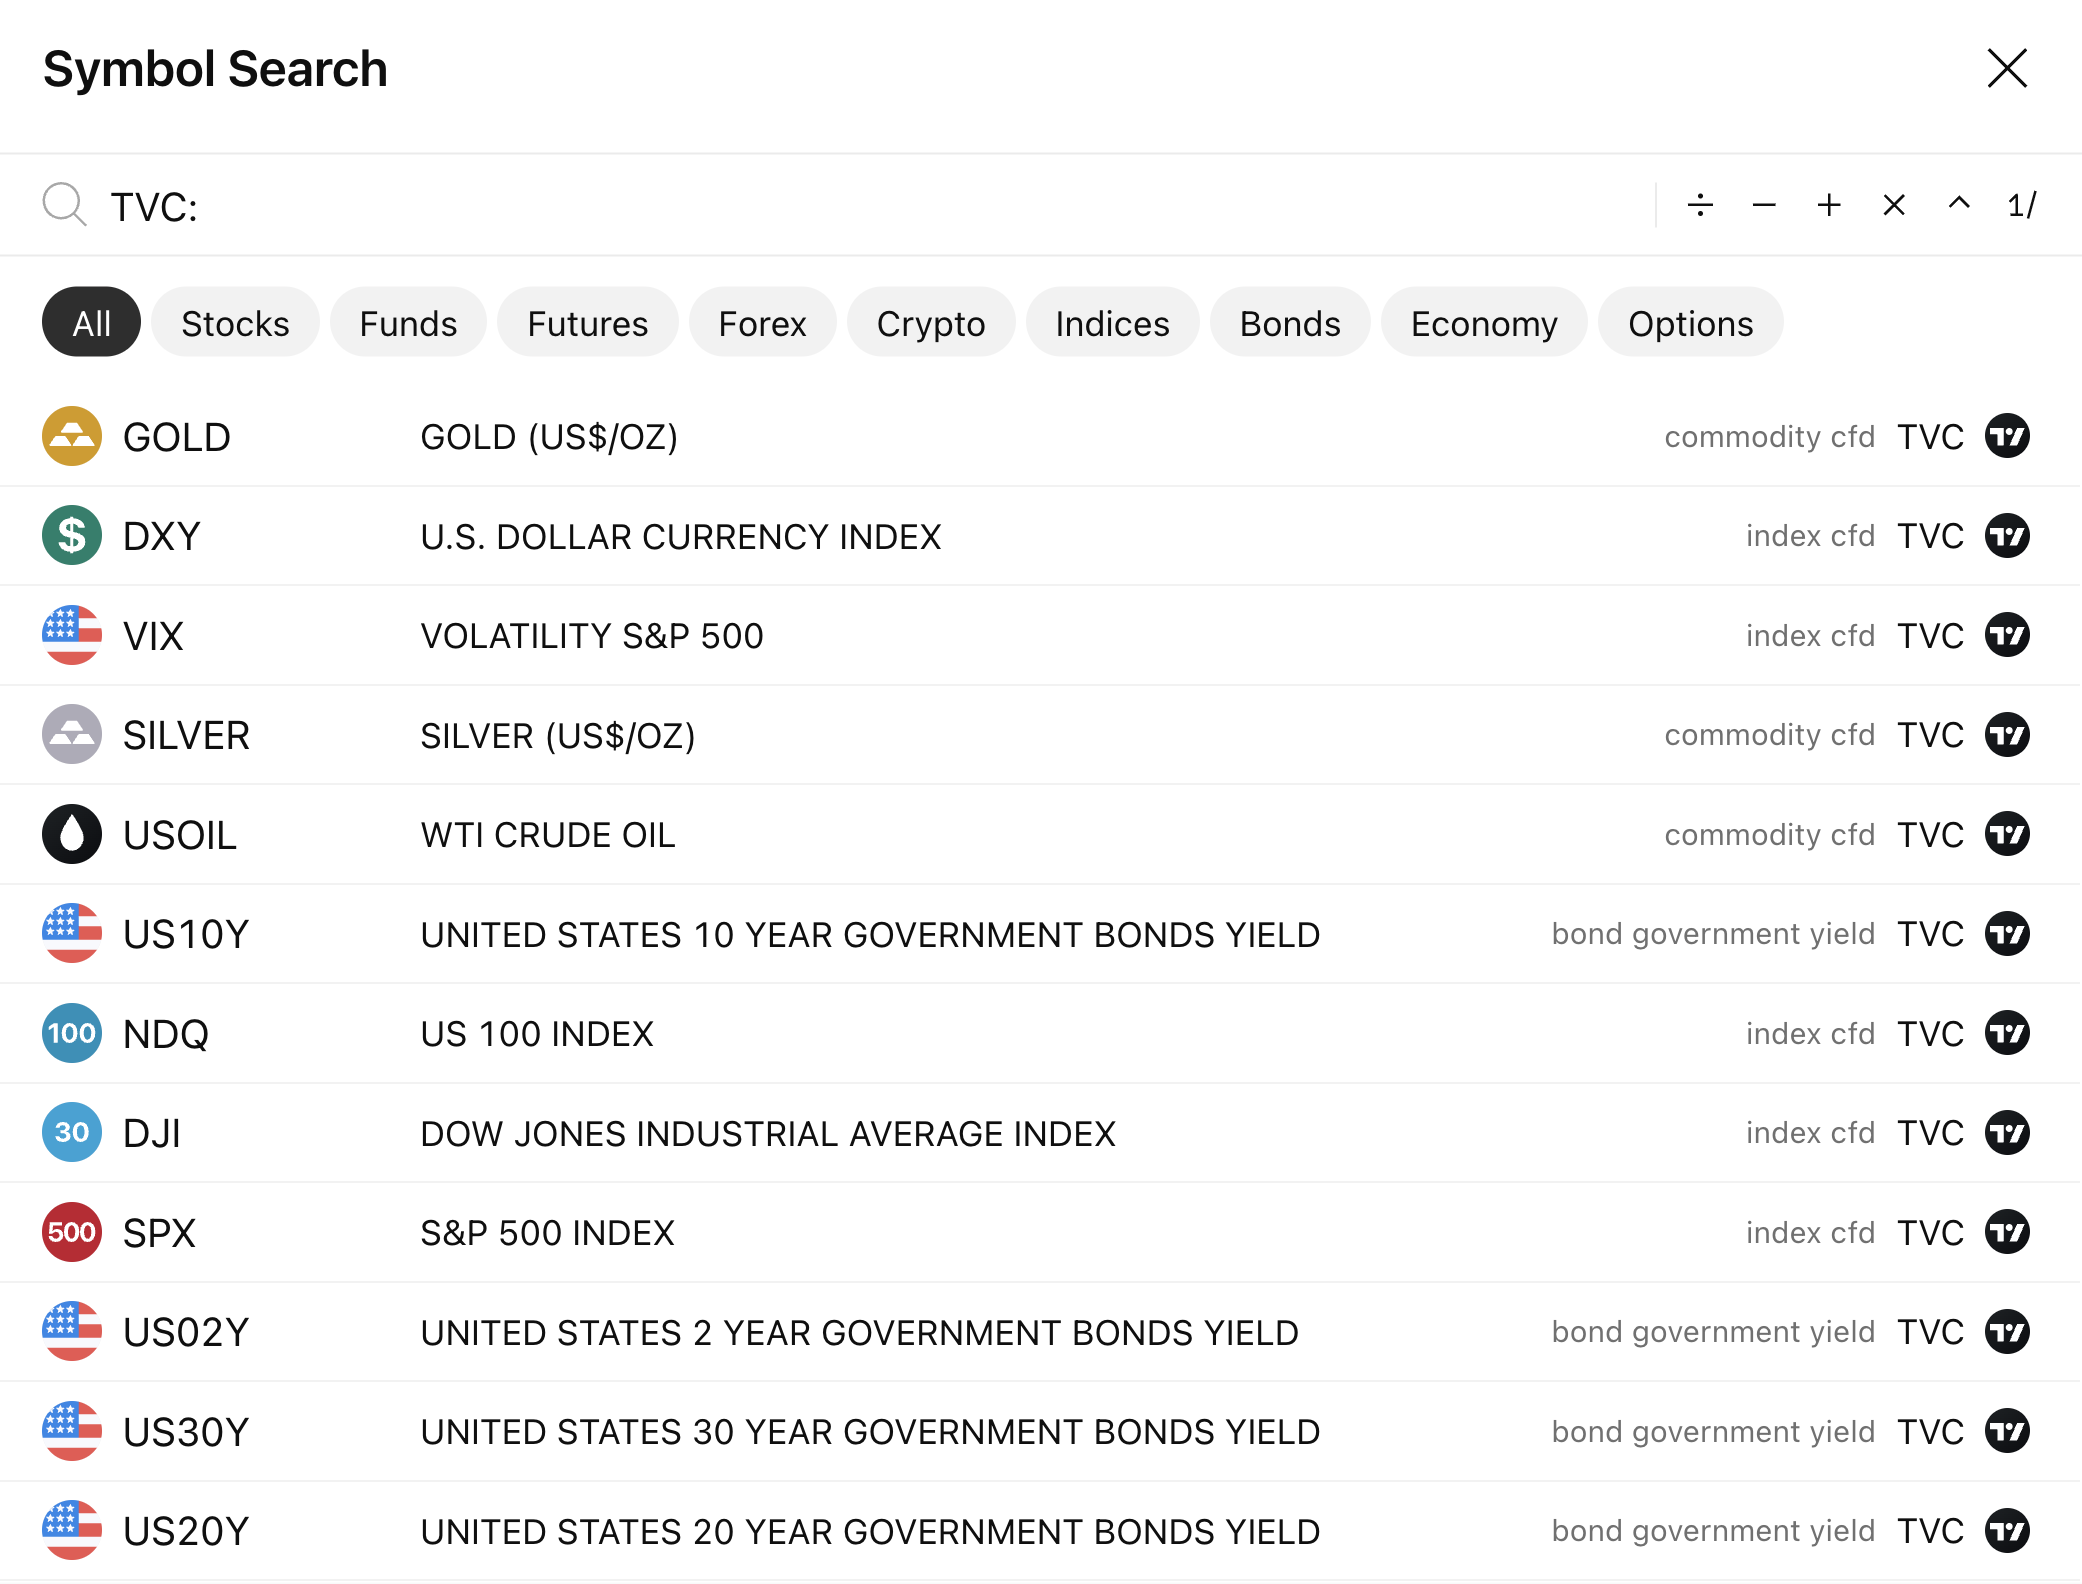The image size is (2082, 1584).
Task: Click the division operator icon
Action: pos(1700,205)
